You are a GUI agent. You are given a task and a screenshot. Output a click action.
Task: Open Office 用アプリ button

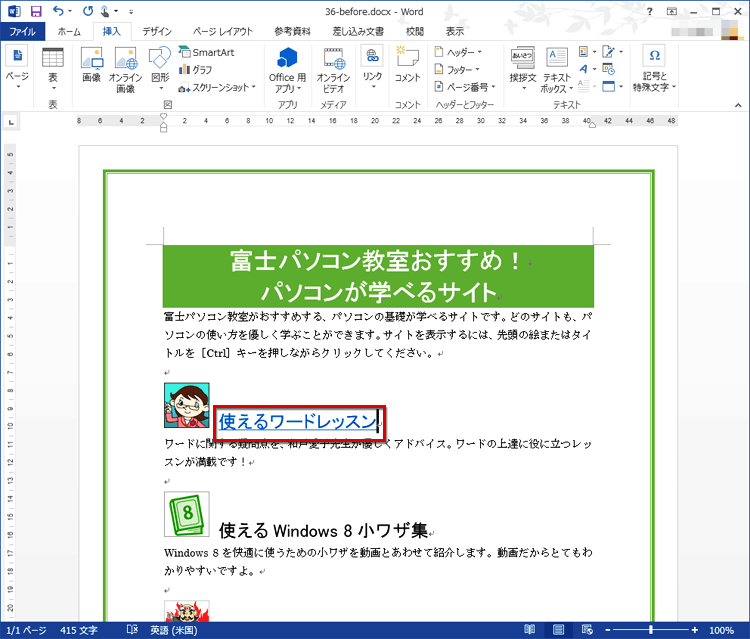[x=287, y=70]
